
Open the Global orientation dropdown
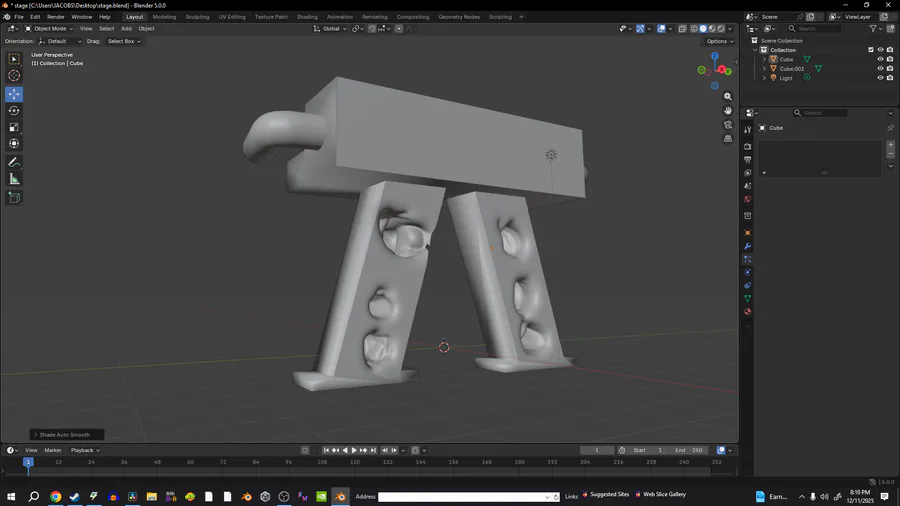[x=330, y=29]
